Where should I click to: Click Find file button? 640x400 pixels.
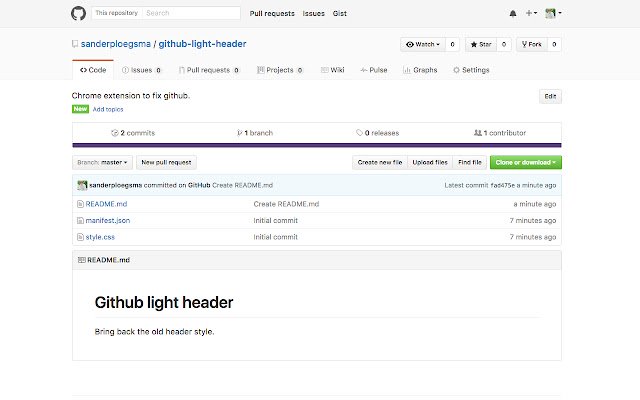click(469, 162)
